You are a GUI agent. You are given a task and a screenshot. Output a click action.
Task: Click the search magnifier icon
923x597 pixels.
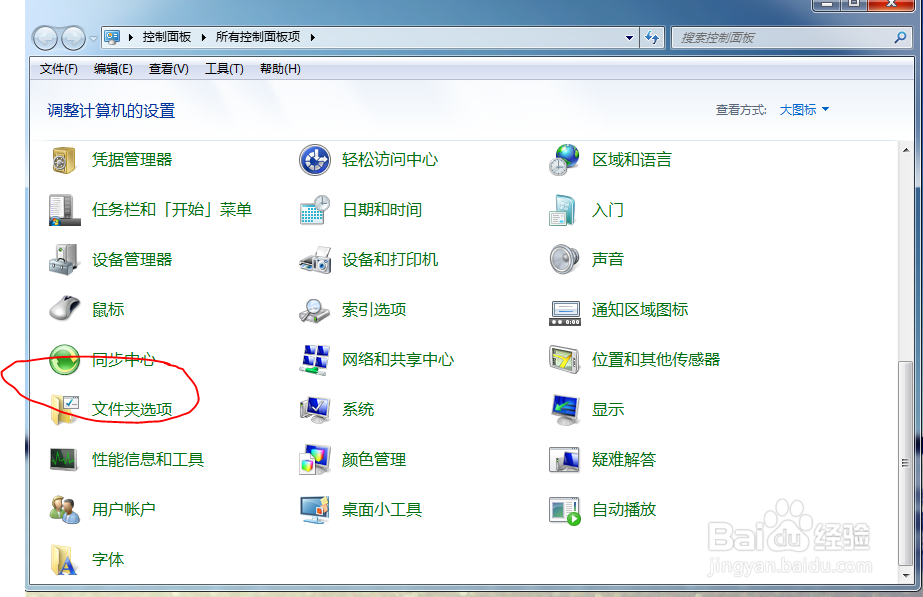pyautogui.click(x=899, y=38)
